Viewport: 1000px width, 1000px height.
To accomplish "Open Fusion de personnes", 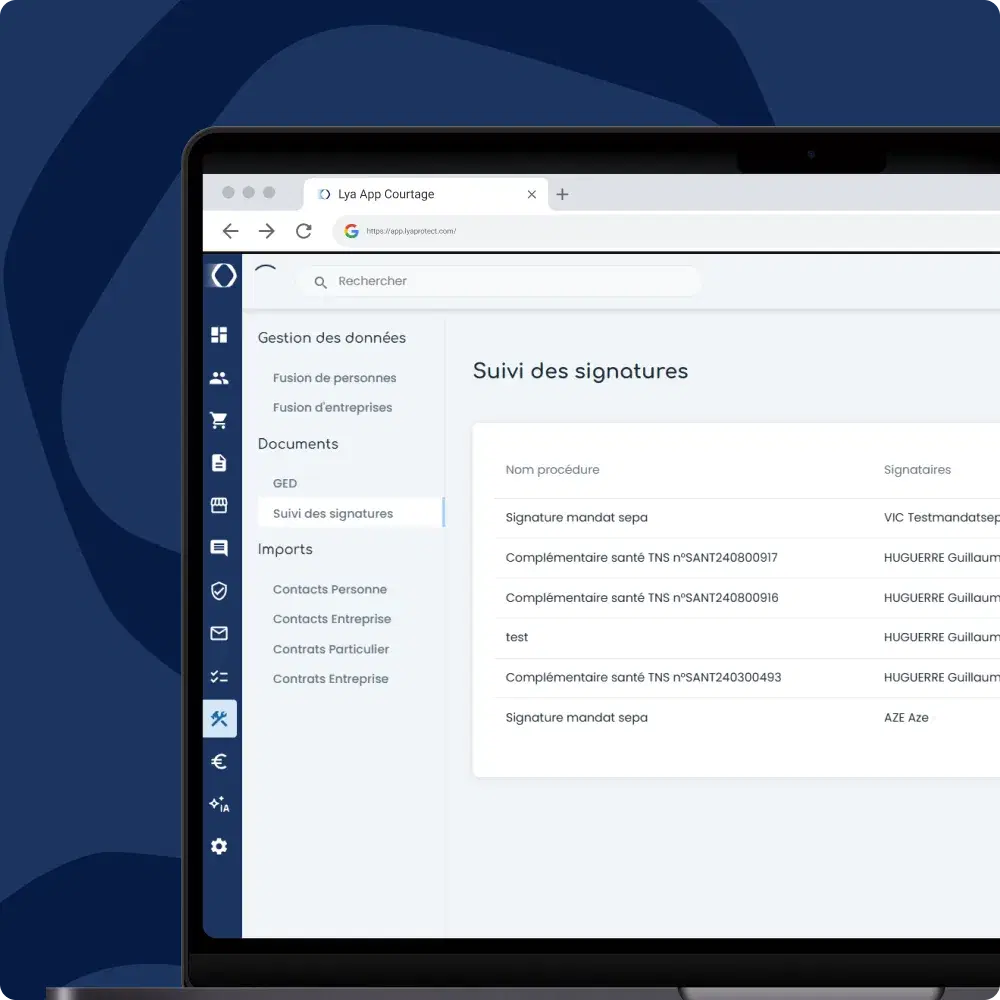I will click(x=334, y=378).
